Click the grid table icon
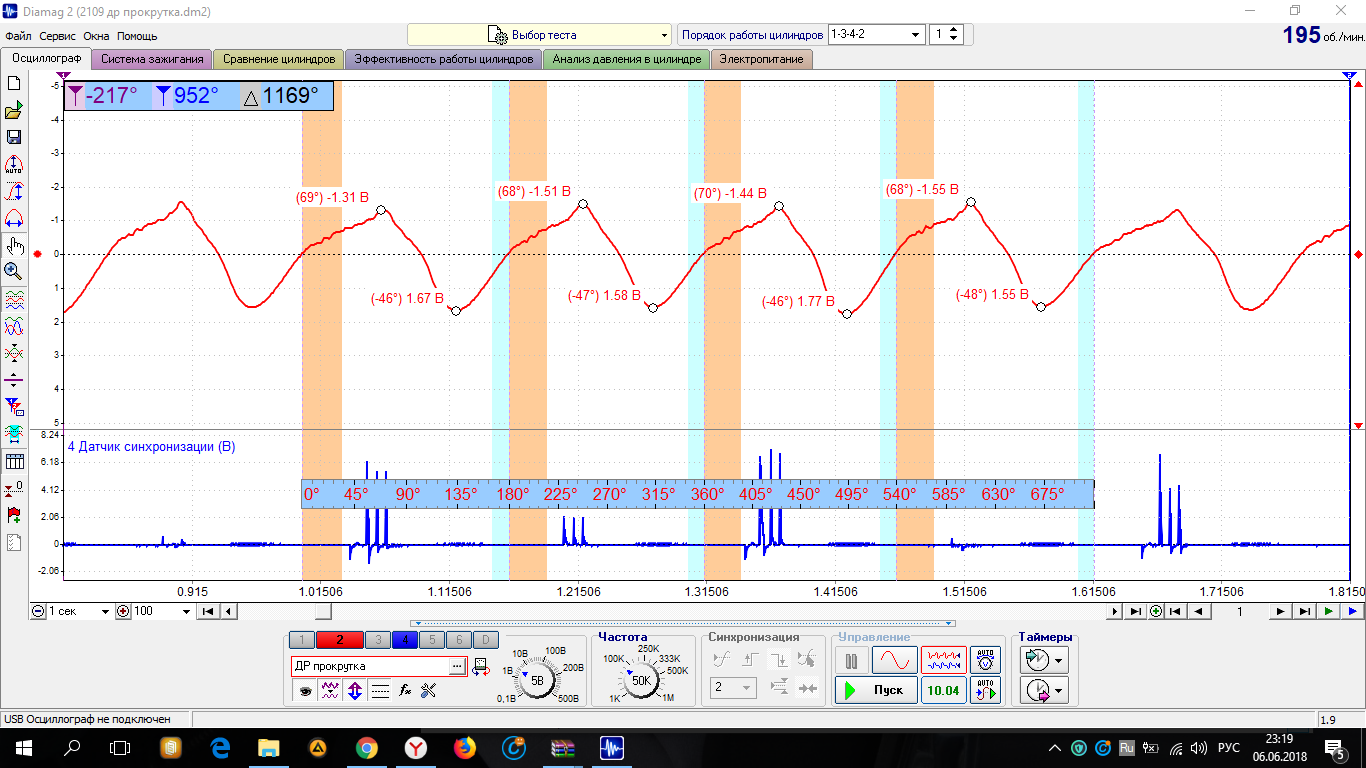1366x768 pixels. (14, 461)
